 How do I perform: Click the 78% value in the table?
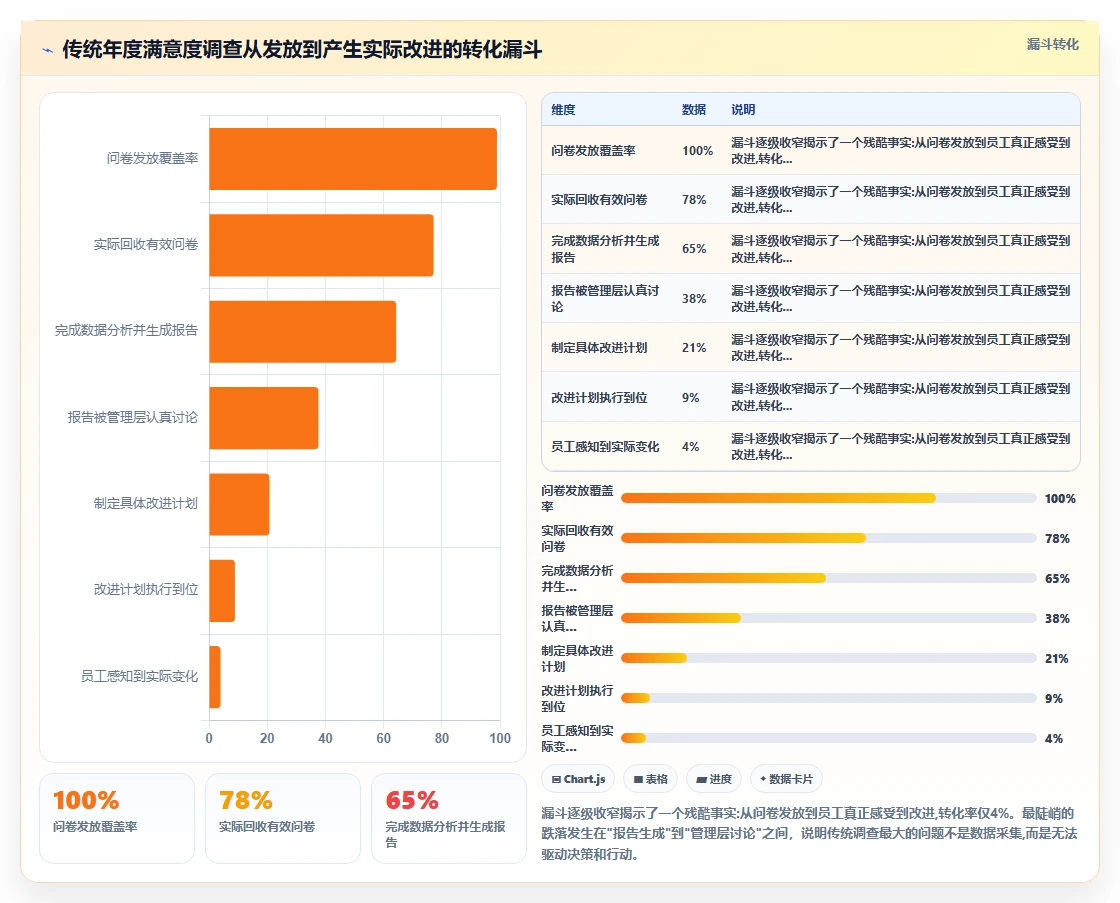click(x=694, y=199)
